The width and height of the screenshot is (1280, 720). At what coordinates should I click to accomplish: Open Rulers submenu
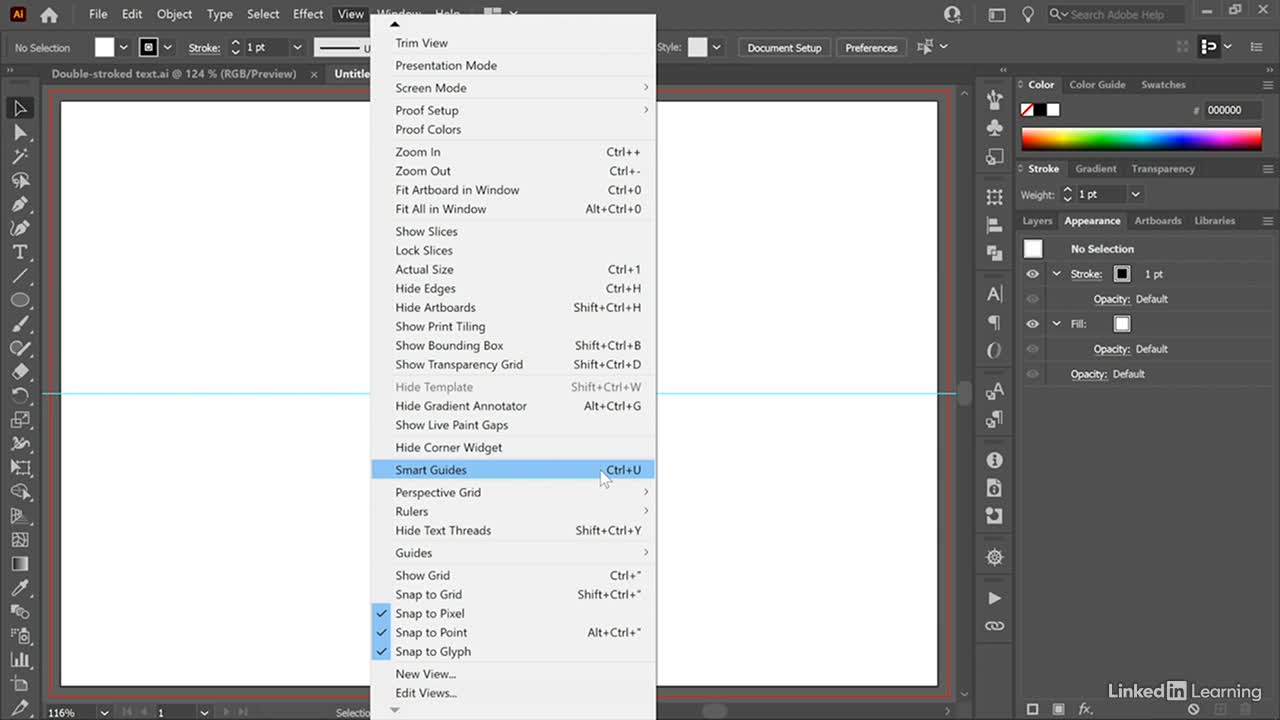513,512
